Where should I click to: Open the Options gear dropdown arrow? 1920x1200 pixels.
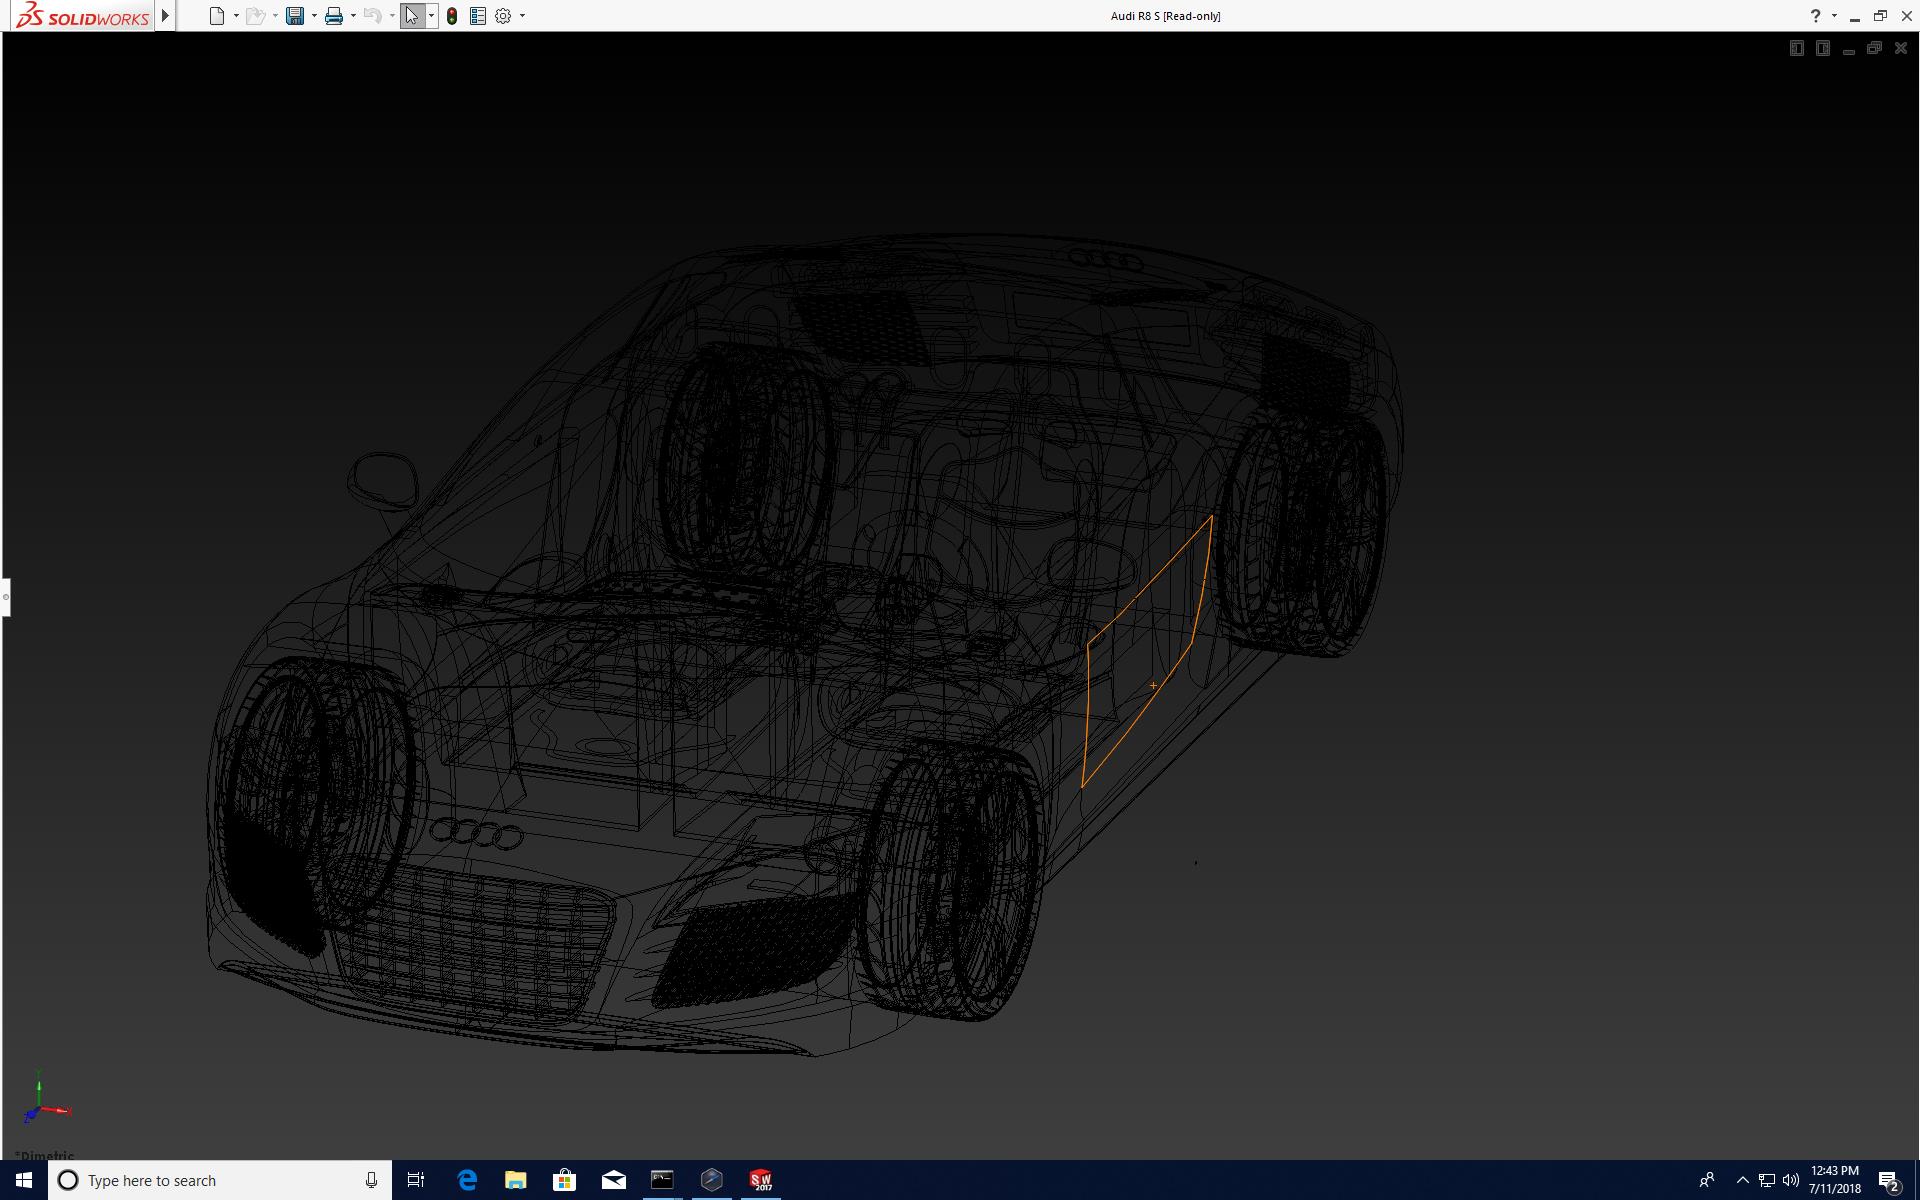(x=522, y=16)
